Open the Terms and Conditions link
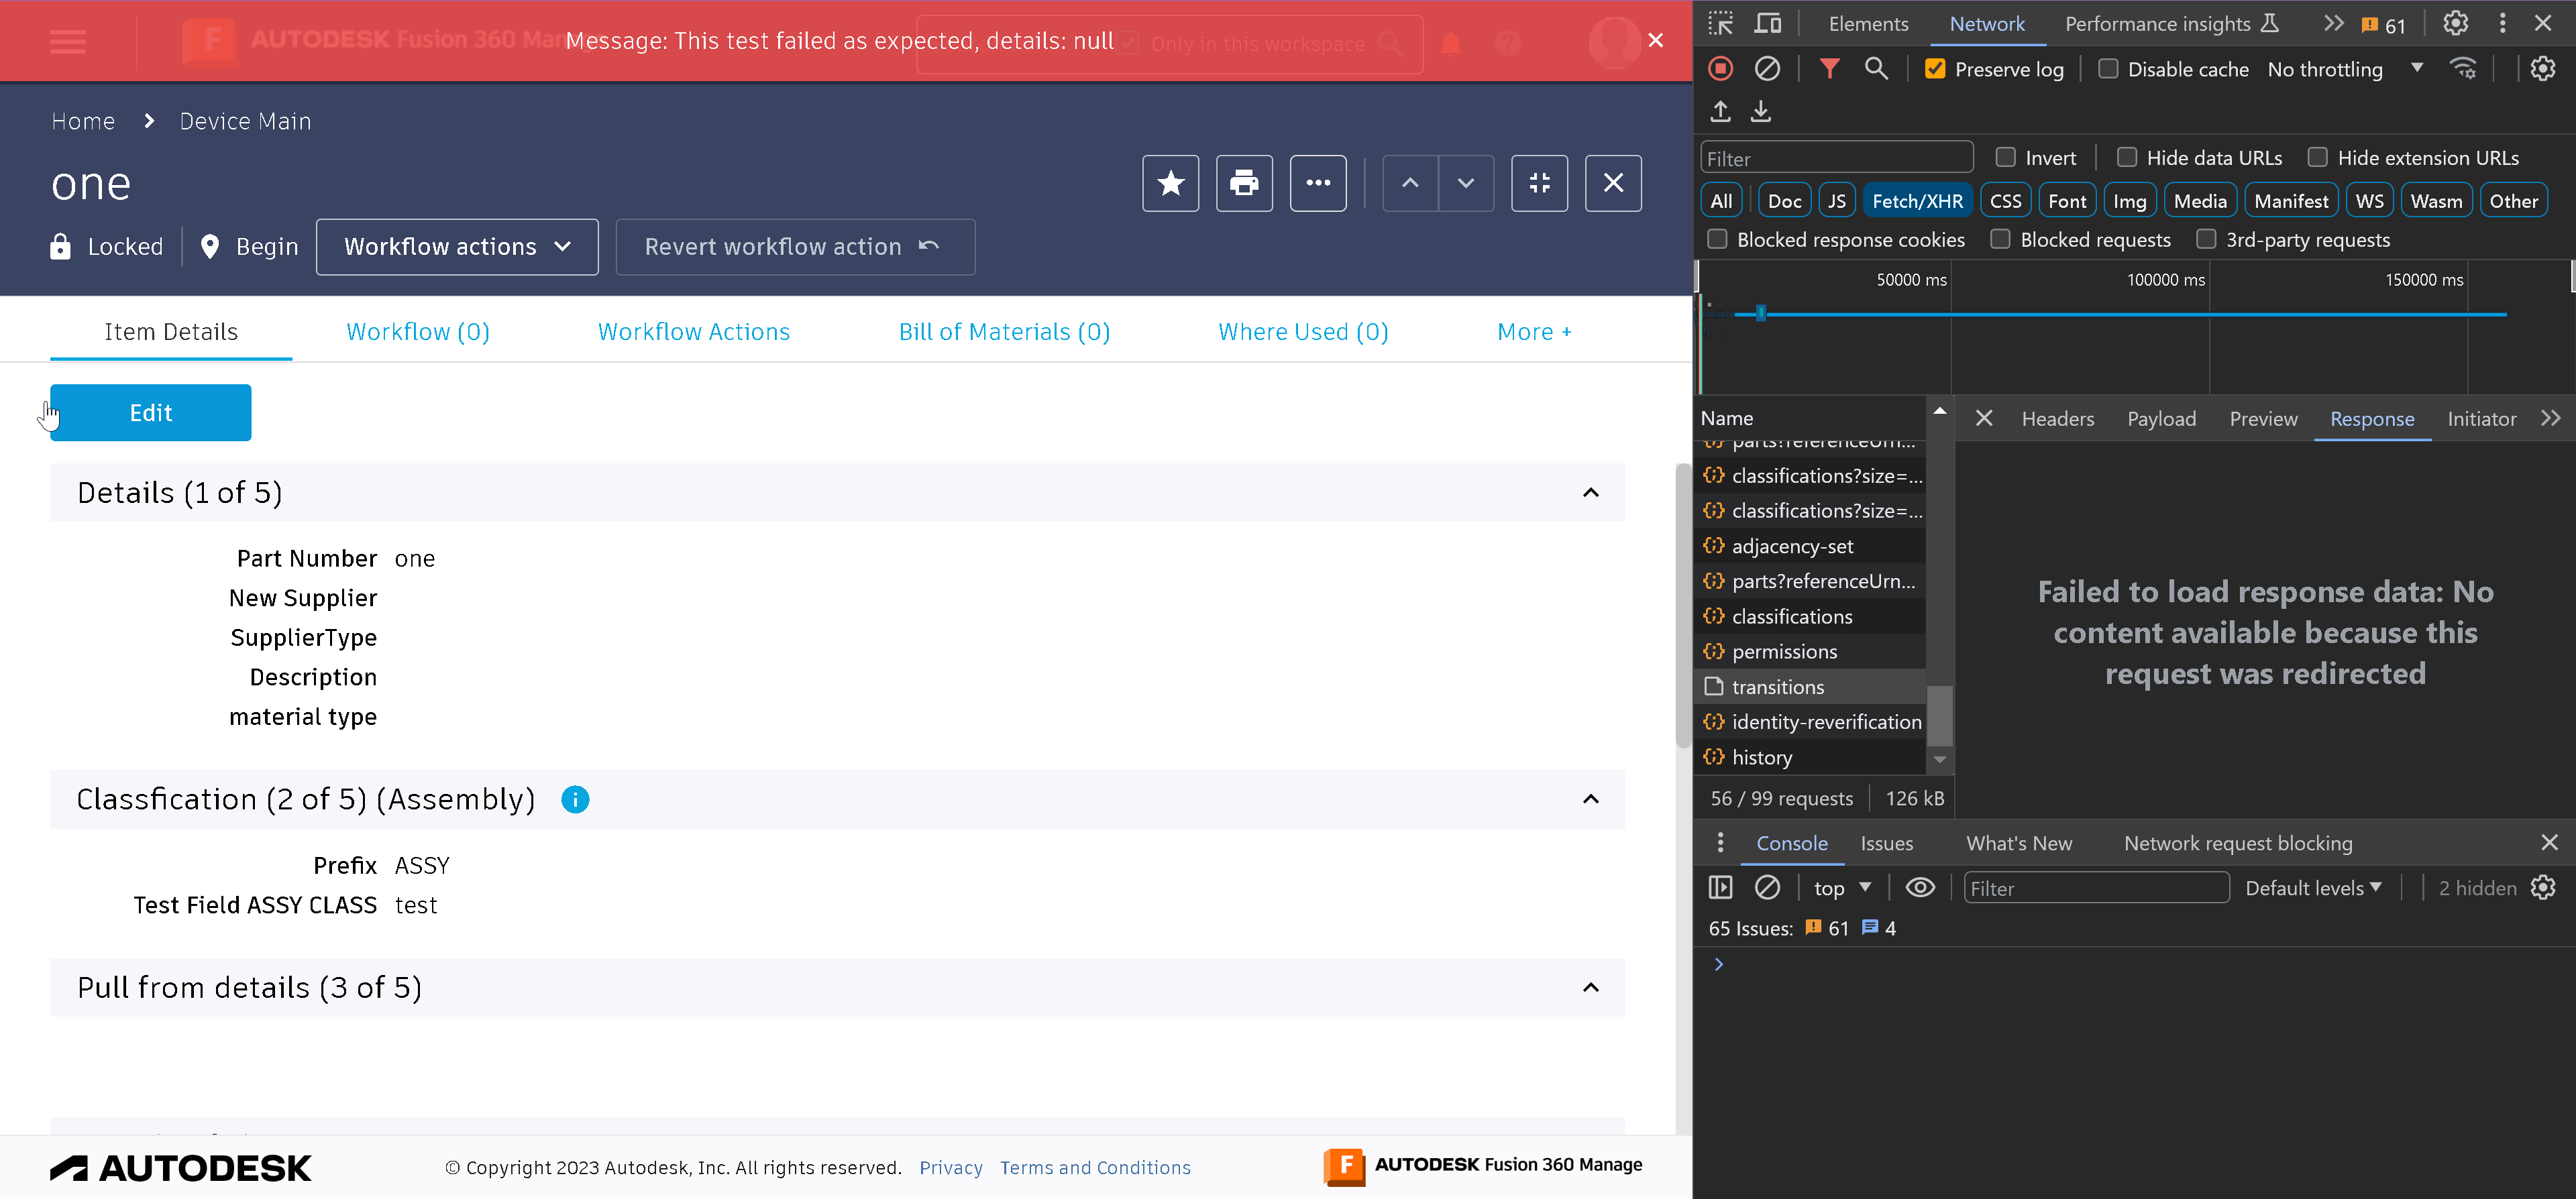This screenshot has height=1199, width=2576. pos(1095,1167)
